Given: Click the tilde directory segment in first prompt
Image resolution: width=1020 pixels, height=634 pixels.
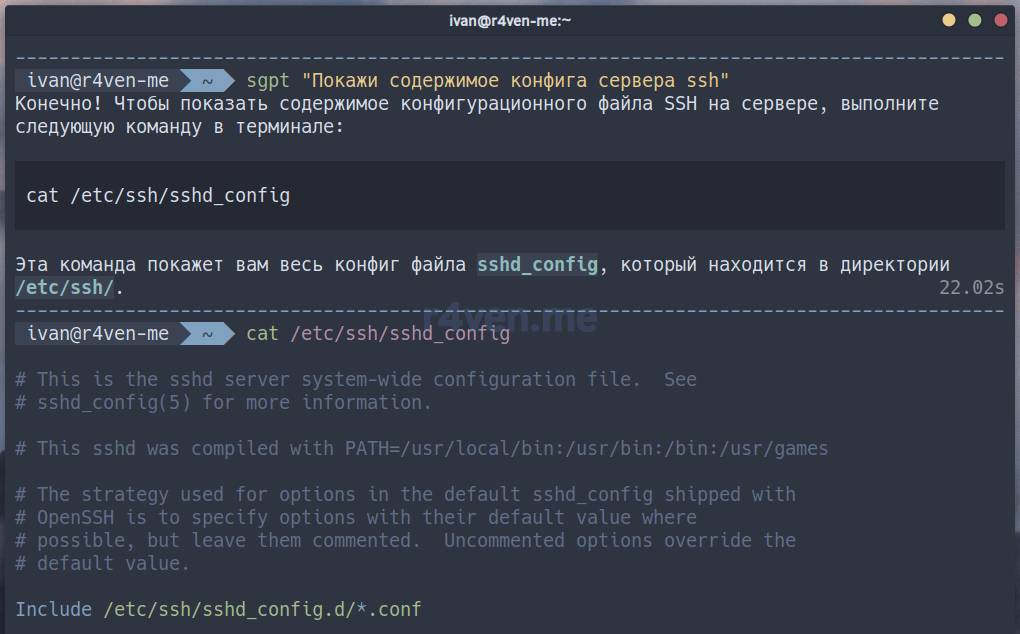Looking at the screenshot, I should [207, 80].
